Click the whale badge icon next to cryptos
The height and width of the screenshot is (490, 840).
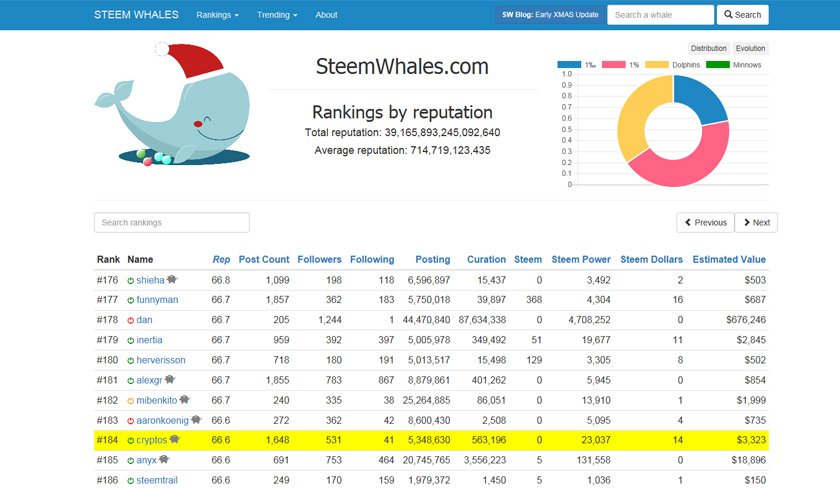pos(175,440)
